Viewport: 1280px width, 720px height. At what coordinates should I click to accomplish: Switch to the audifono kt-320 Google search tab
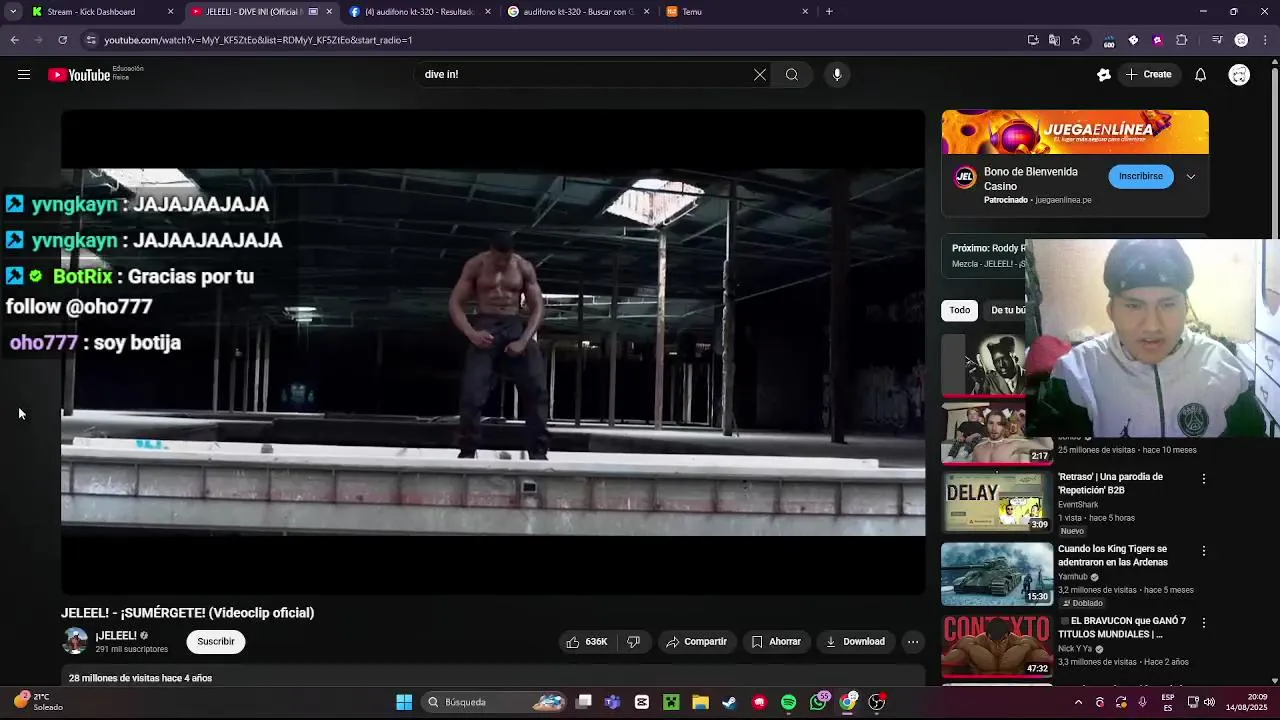(578, 12)
